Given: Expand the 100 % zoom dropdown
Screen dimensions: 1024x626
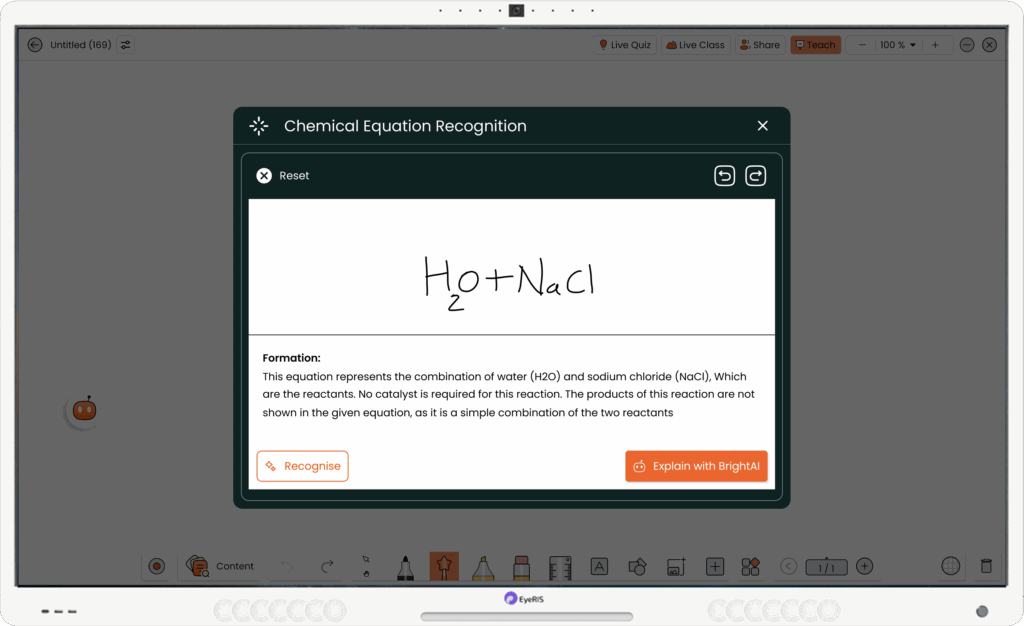Looking at the screenshot, I should tap(897, 45).
